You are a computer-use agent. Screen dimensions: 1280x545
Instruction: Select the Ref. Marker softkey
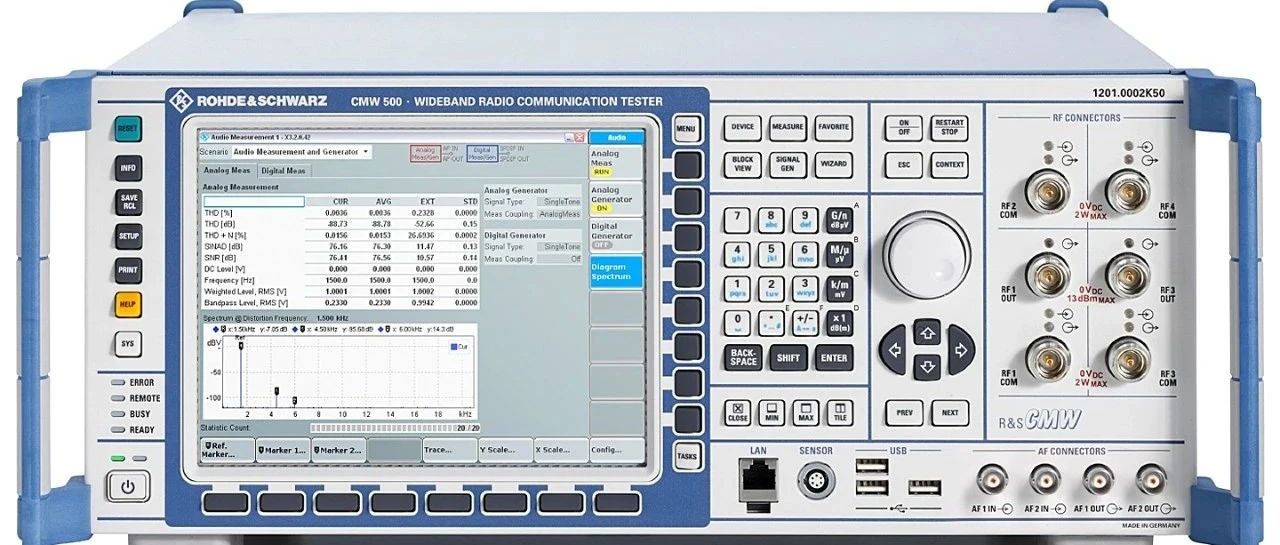pyautogui.click(x=226, y=451)
